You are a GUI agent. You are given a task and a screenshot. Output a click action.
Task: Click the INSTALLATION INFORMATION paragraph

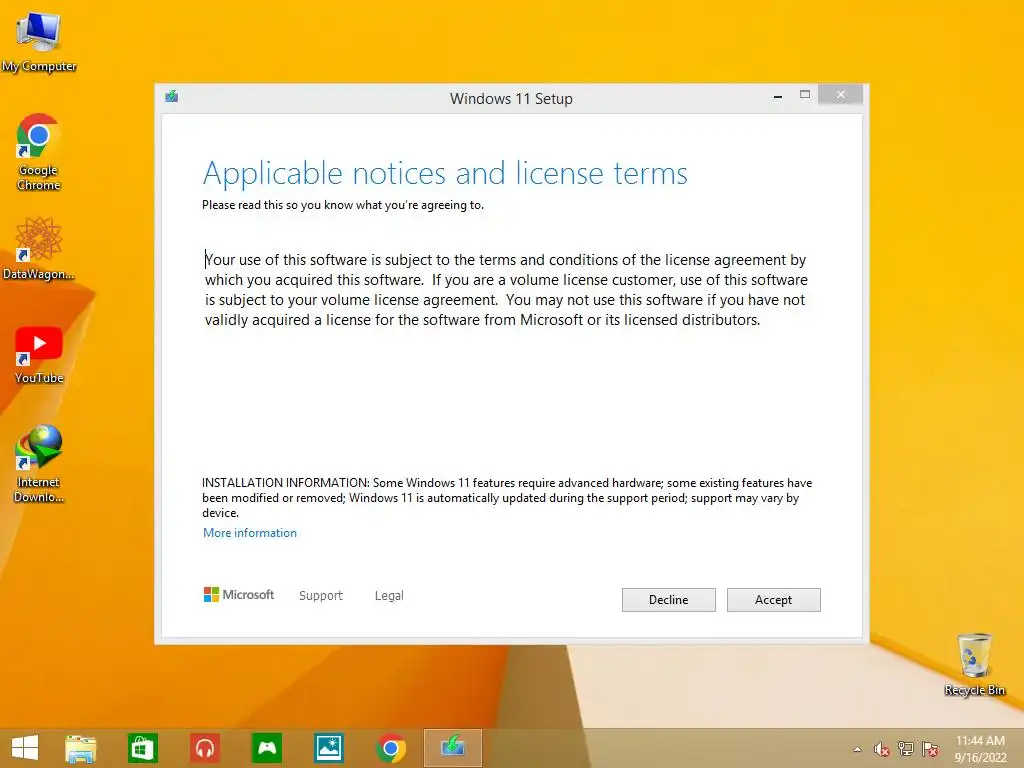tap(507, 498)
